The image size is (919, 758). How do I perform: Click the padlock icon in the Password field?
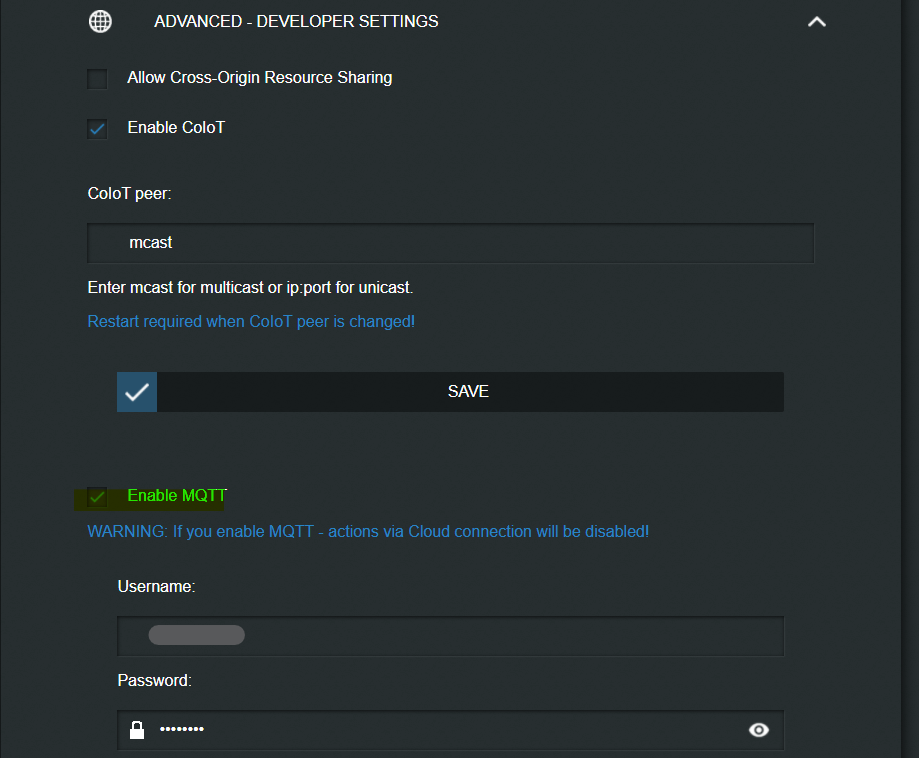point(137,730)
